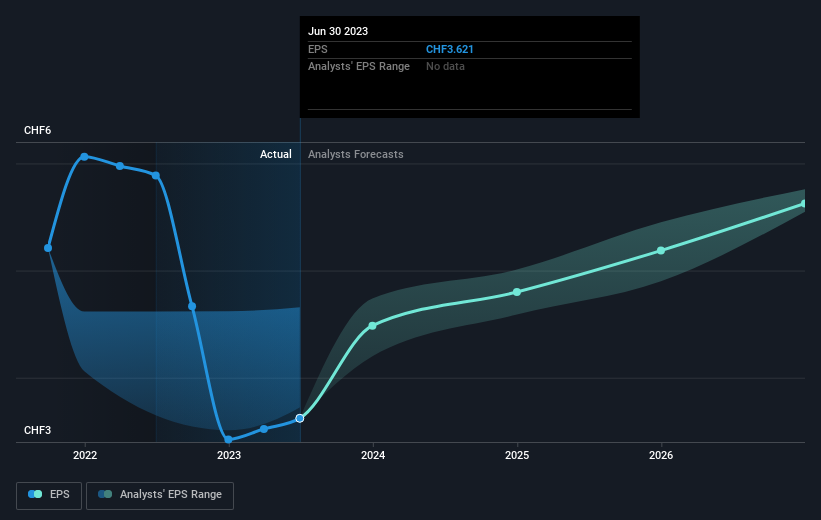
Task: Click the CHF3.621 EPS value in tooltip
Action: click(x=449, y=49)
